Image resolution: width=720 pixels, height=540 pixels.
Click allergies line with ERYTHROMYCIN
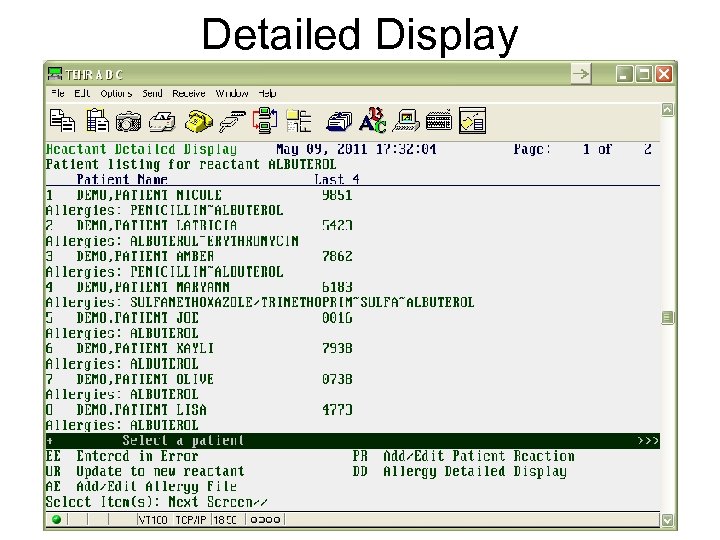[172, 241]
